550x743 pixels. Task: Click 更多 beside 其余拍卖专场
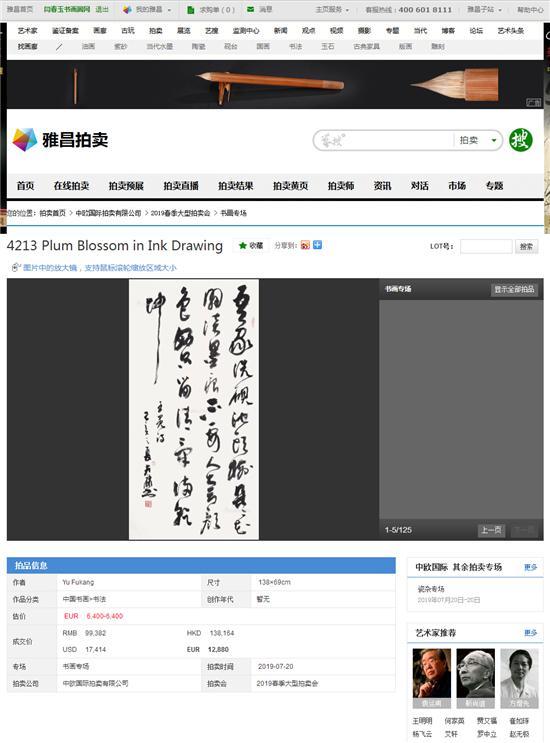click(531, 567)
